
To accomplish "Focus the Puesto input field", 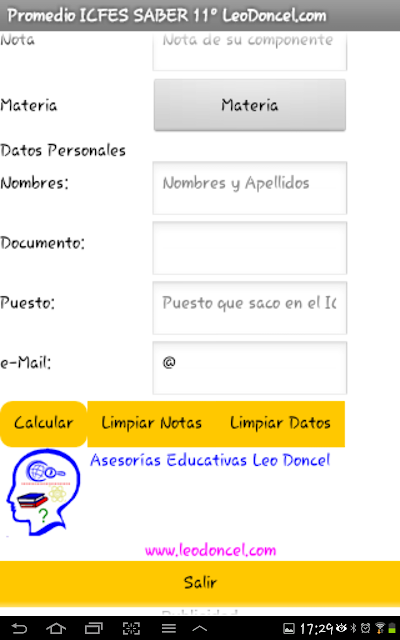I will 250,308.
